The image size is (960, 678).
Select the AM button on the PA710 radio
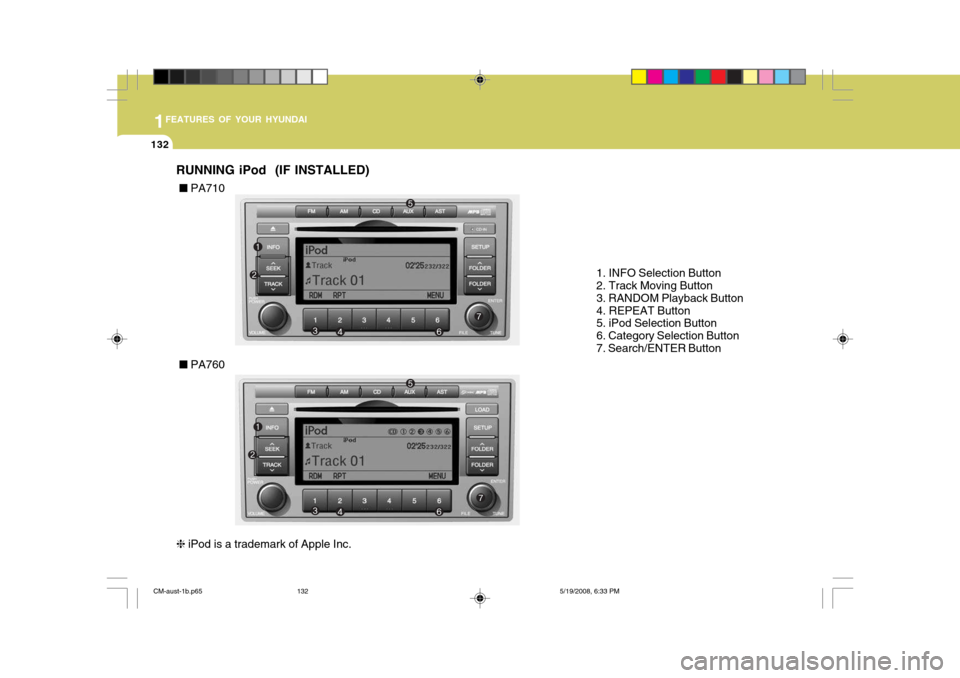tap(344, 211)
